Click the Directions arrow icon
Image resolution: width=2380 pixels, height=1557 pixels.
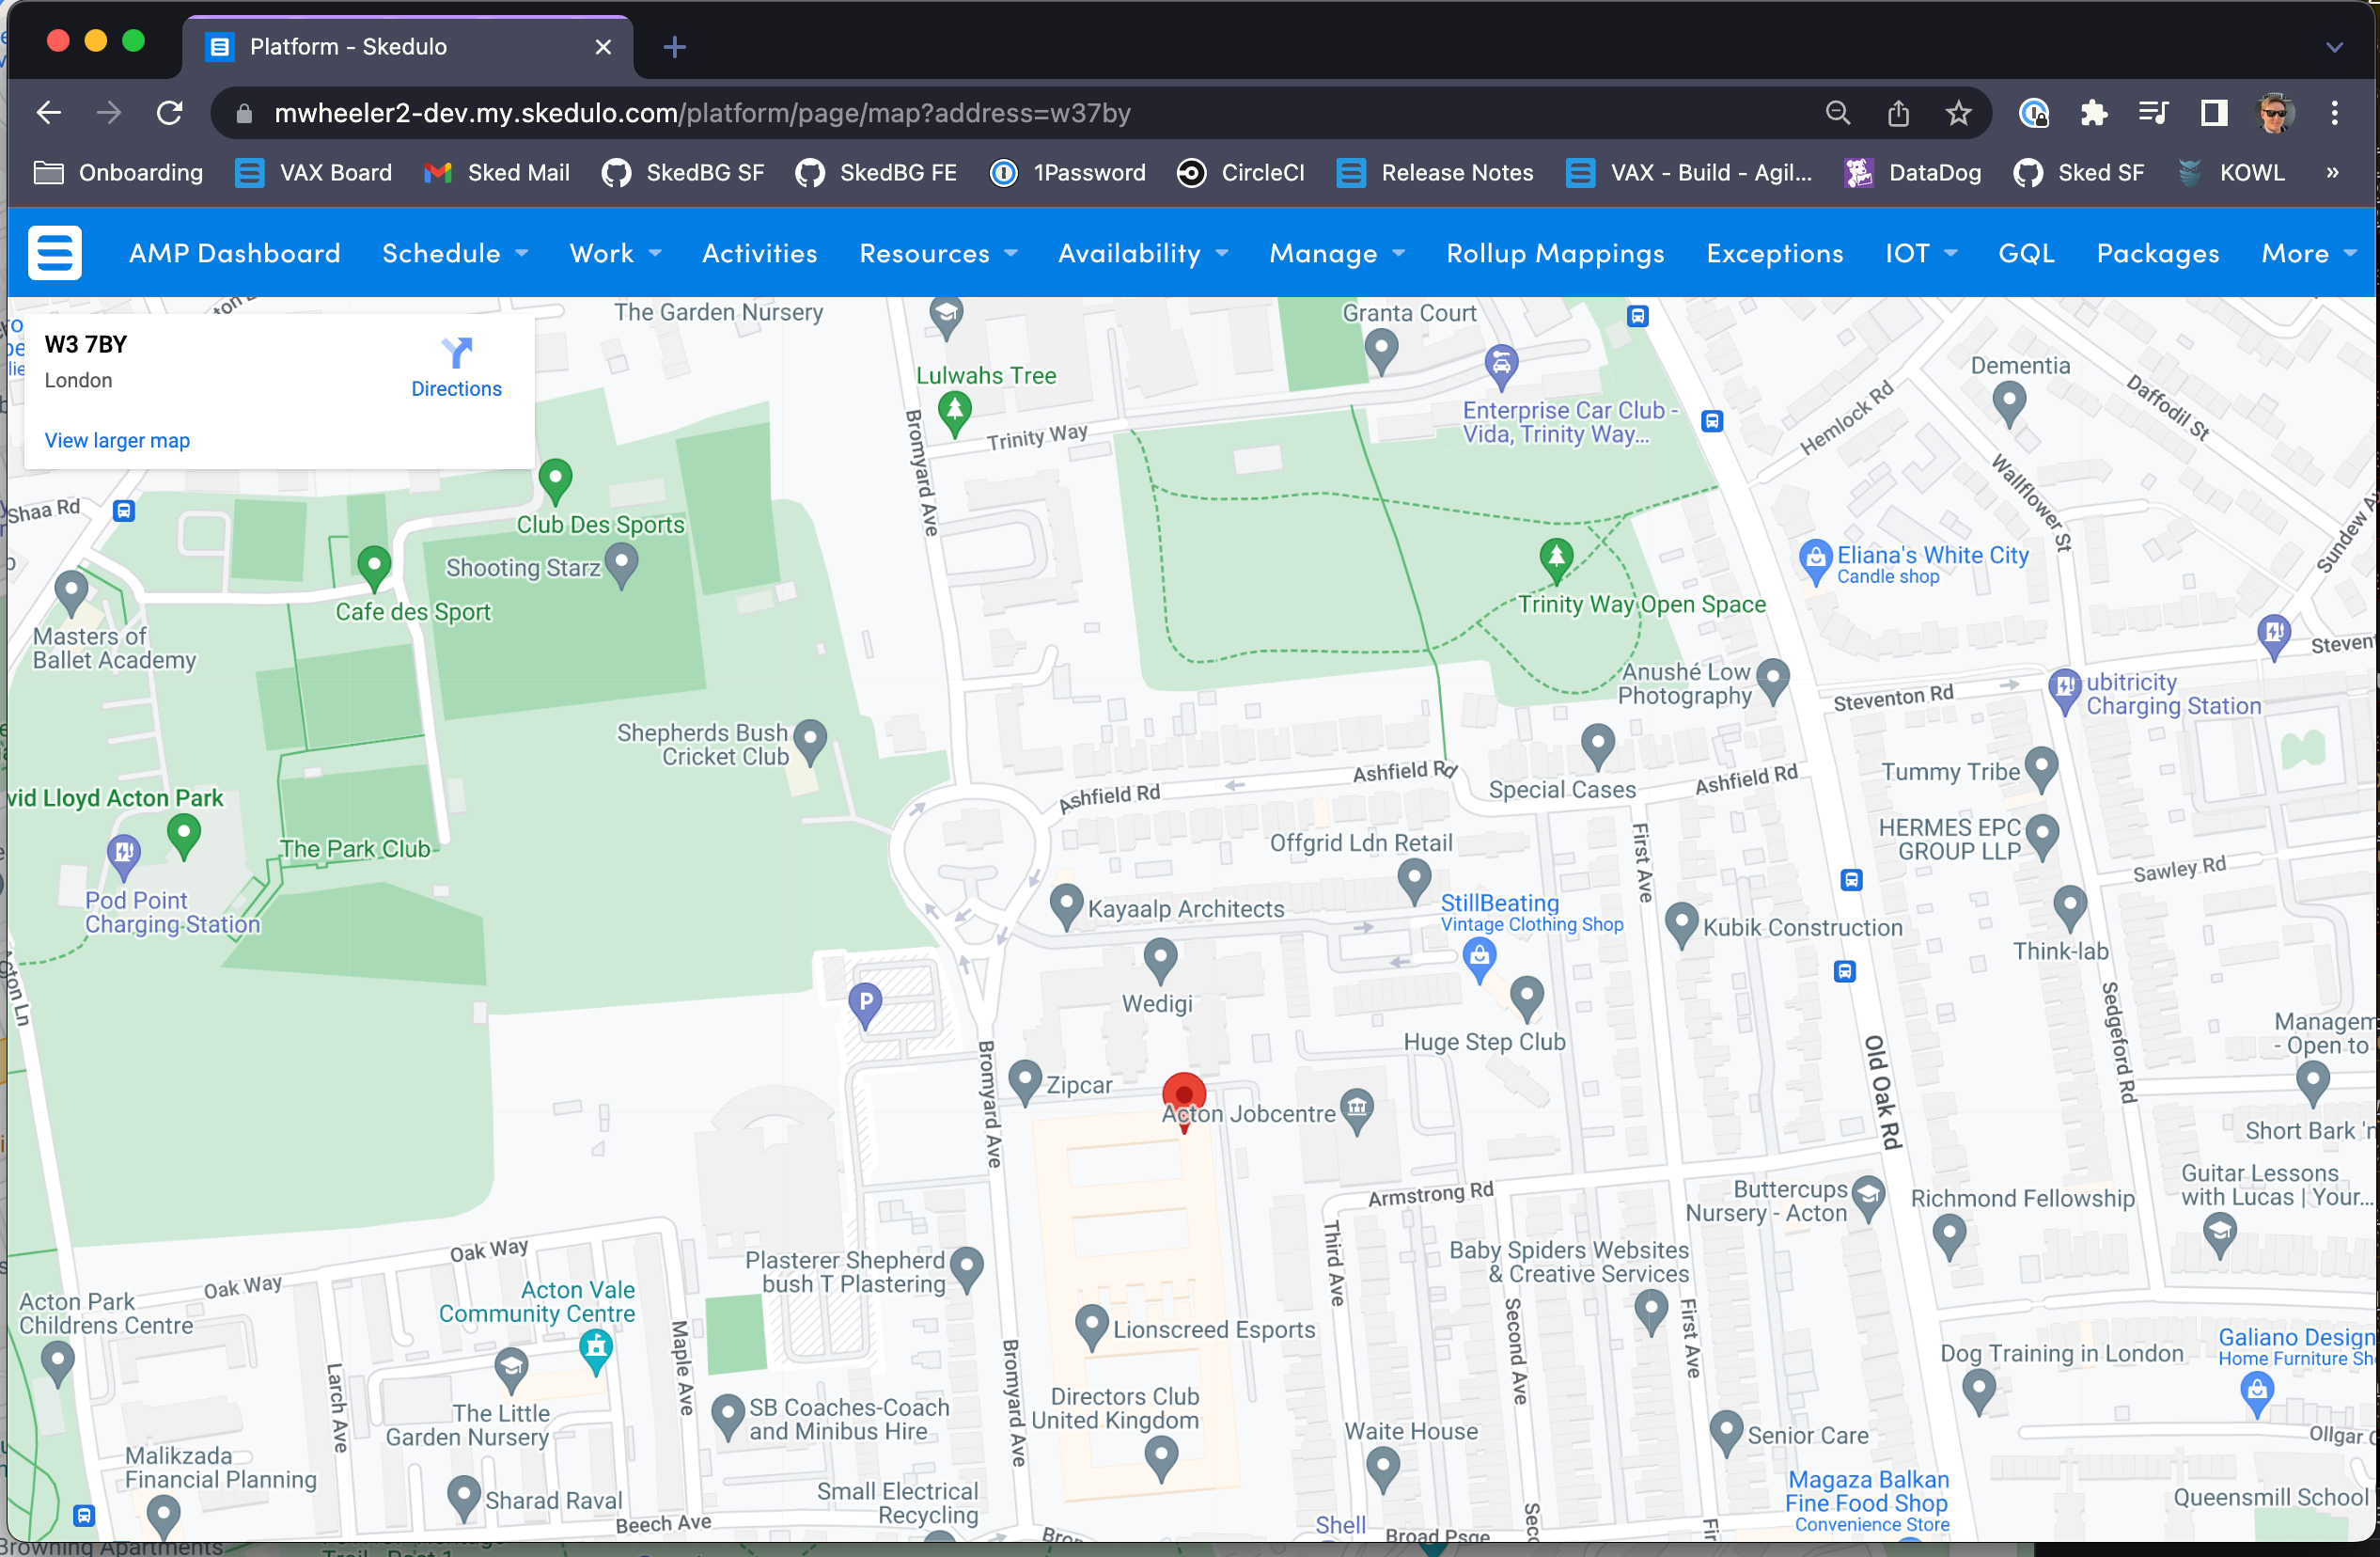(457, 352)
